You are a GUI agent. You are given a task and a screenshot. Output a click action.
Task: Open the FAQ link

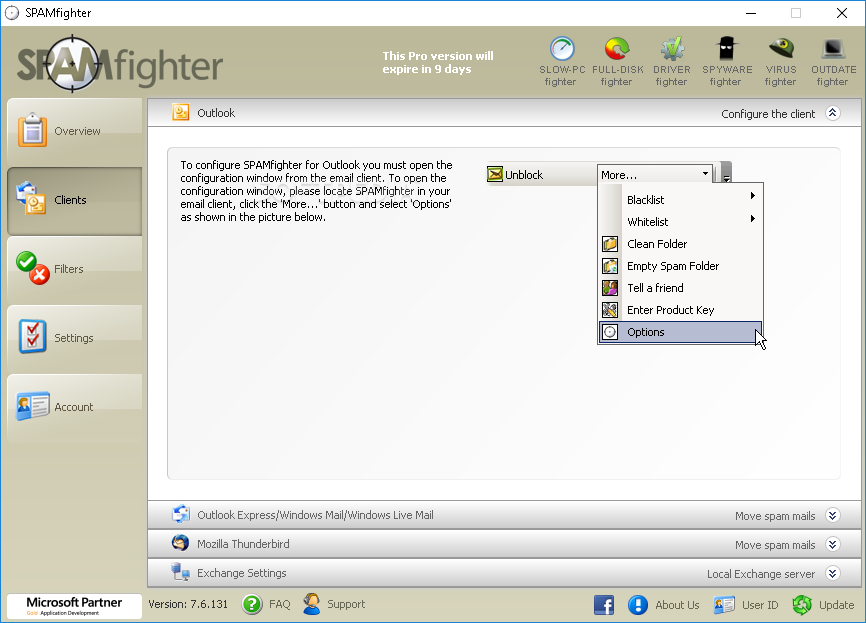point(279,604)
